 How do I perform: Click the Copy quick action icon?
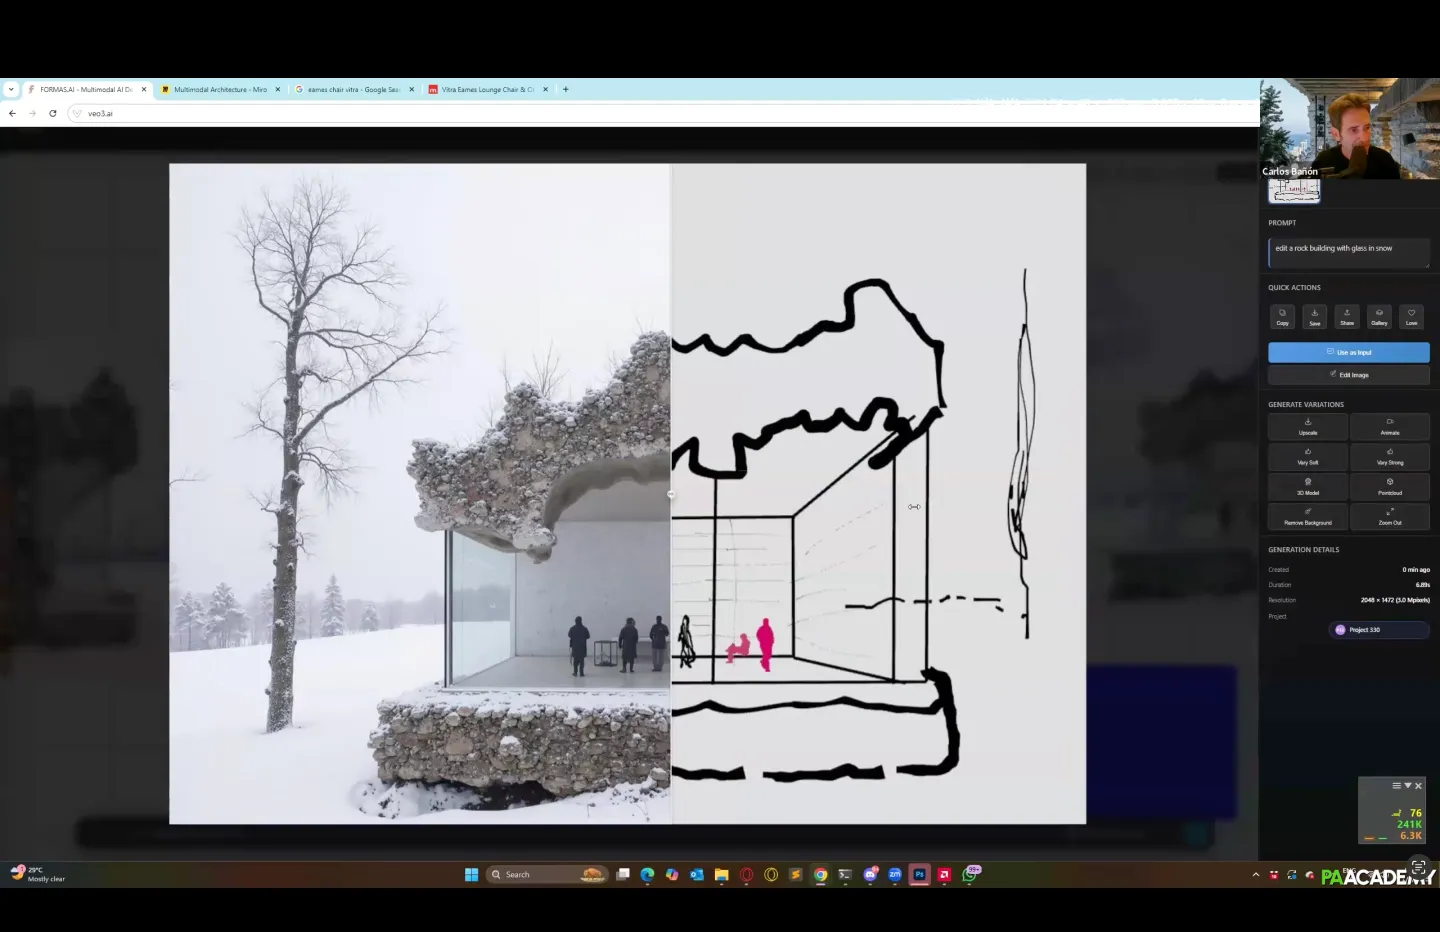pyautogui.click(x=1282, y=316)
